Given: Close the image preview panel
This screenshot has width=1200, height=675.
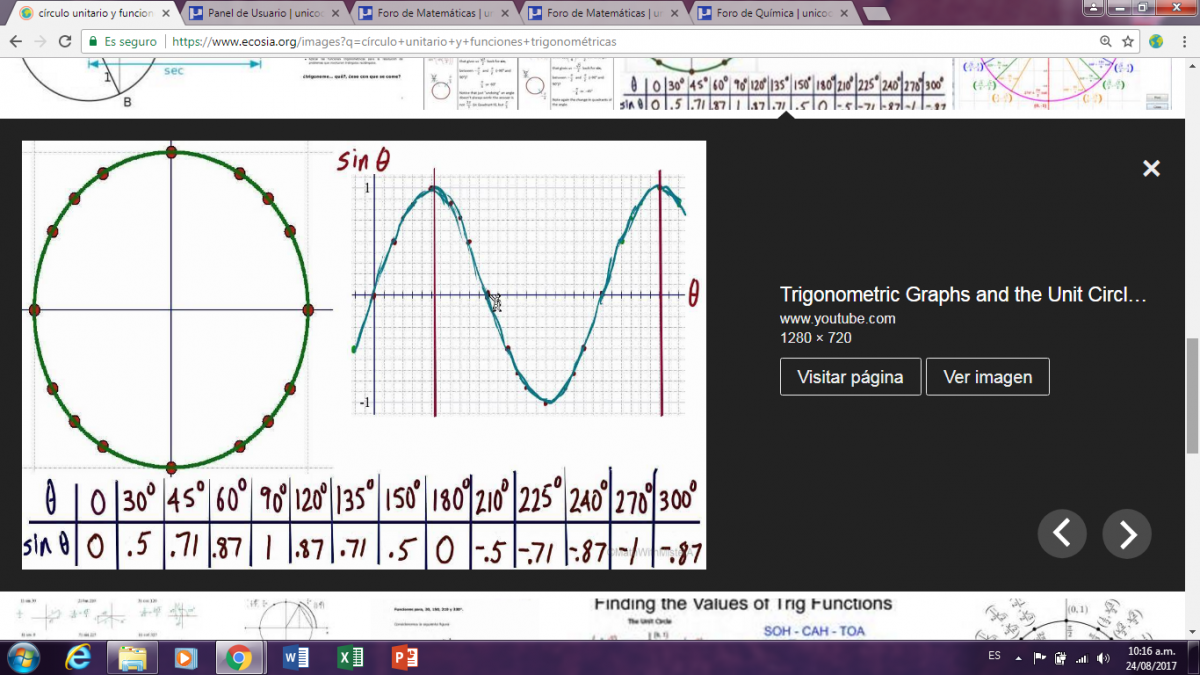Looking at the screenshot, I should [x=1151, y=169].
